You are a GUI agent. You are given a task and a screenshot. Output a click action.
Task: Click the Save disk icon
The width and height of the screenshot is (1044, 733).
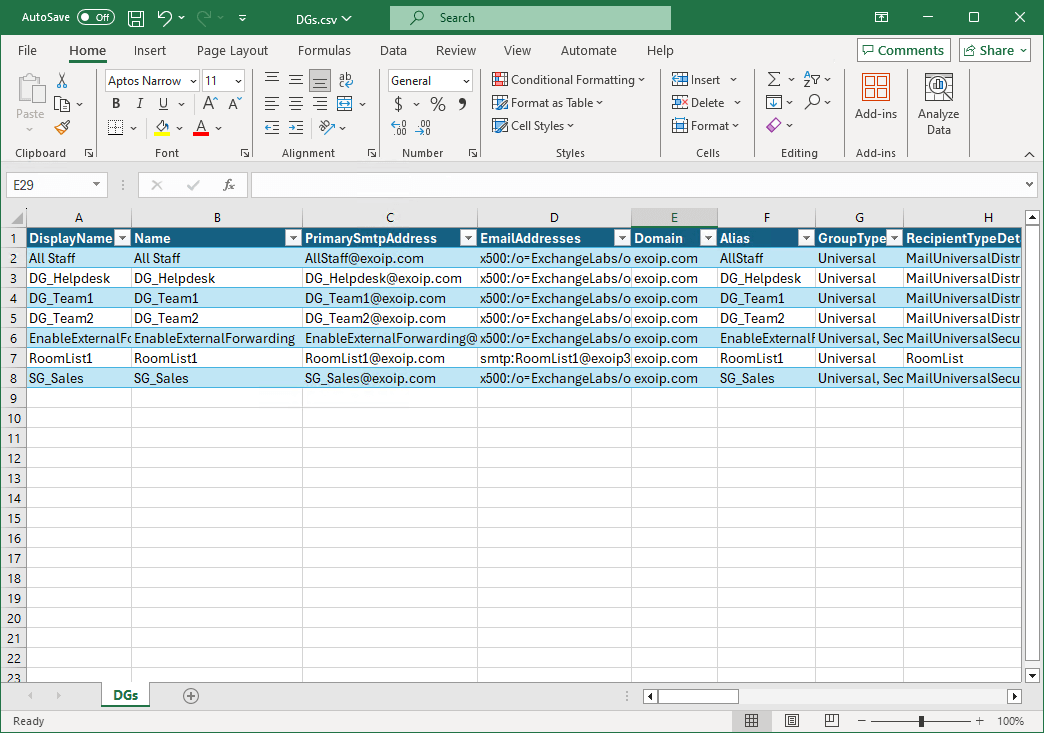136,18
